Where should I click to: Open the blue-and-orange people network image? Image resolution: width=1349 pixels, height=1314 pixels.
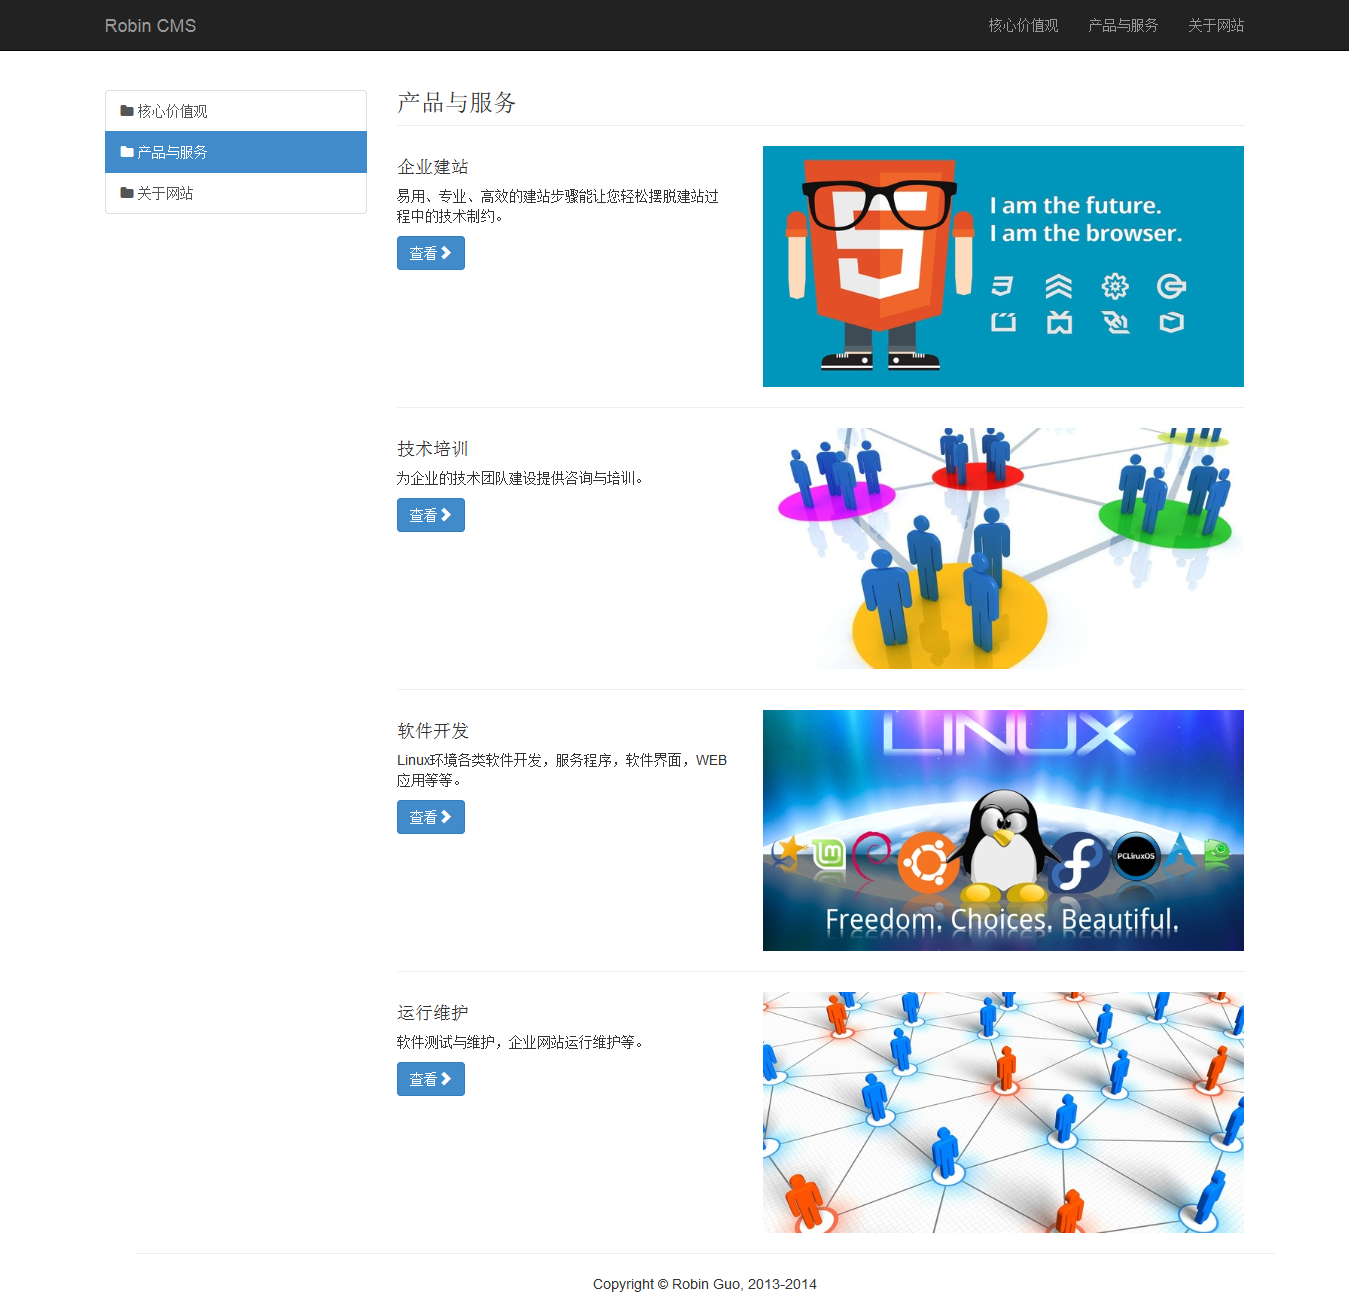coord(1003,1112)
